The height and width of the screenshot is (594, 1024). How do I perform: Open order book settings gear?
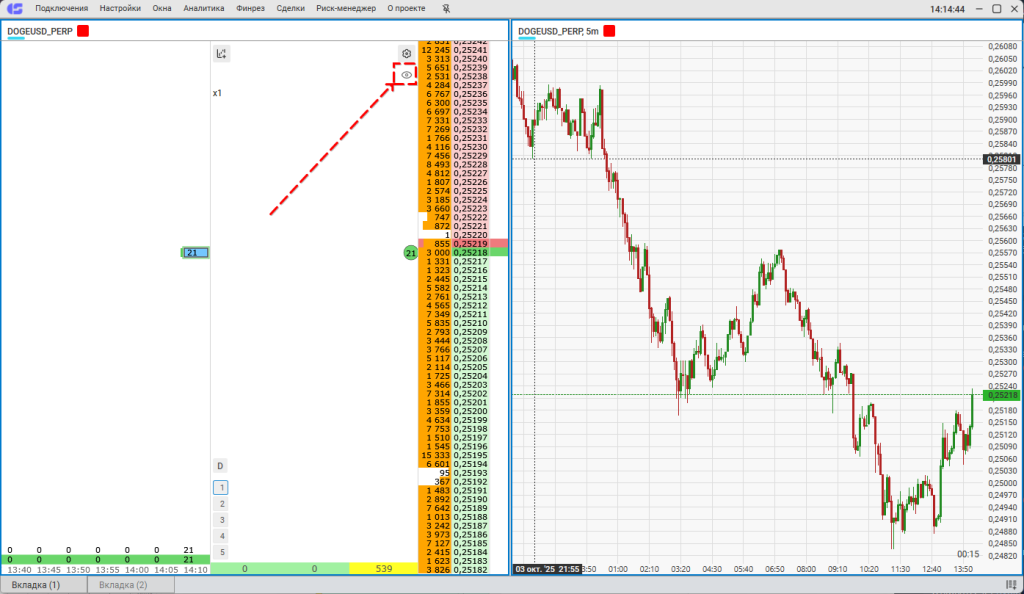(406, 54)
